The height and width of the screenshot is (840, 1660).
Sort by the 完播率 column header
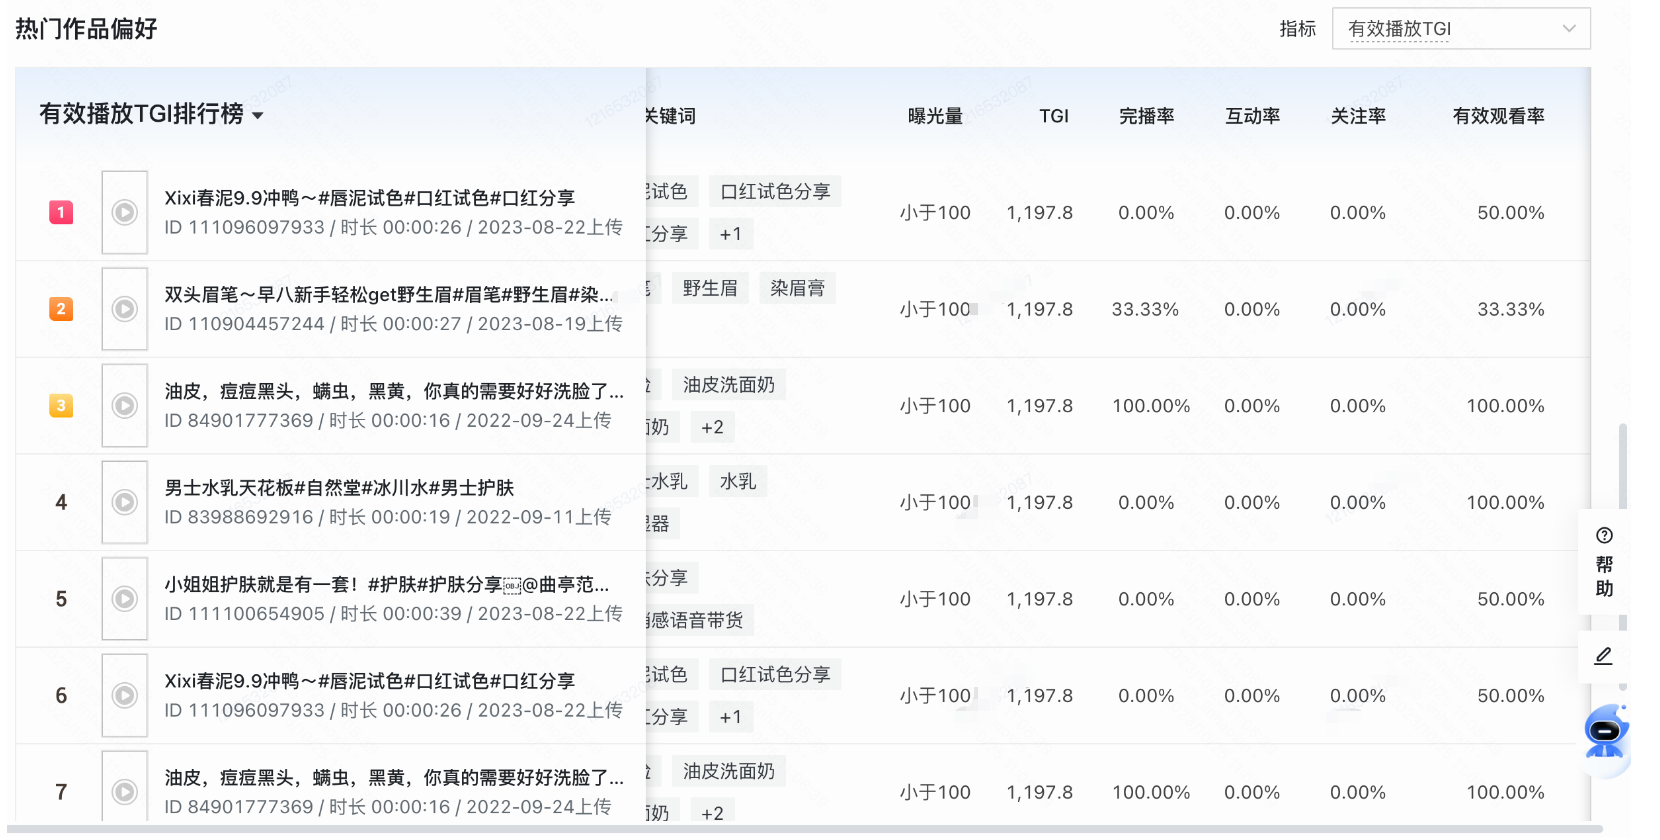[1146, 116]
